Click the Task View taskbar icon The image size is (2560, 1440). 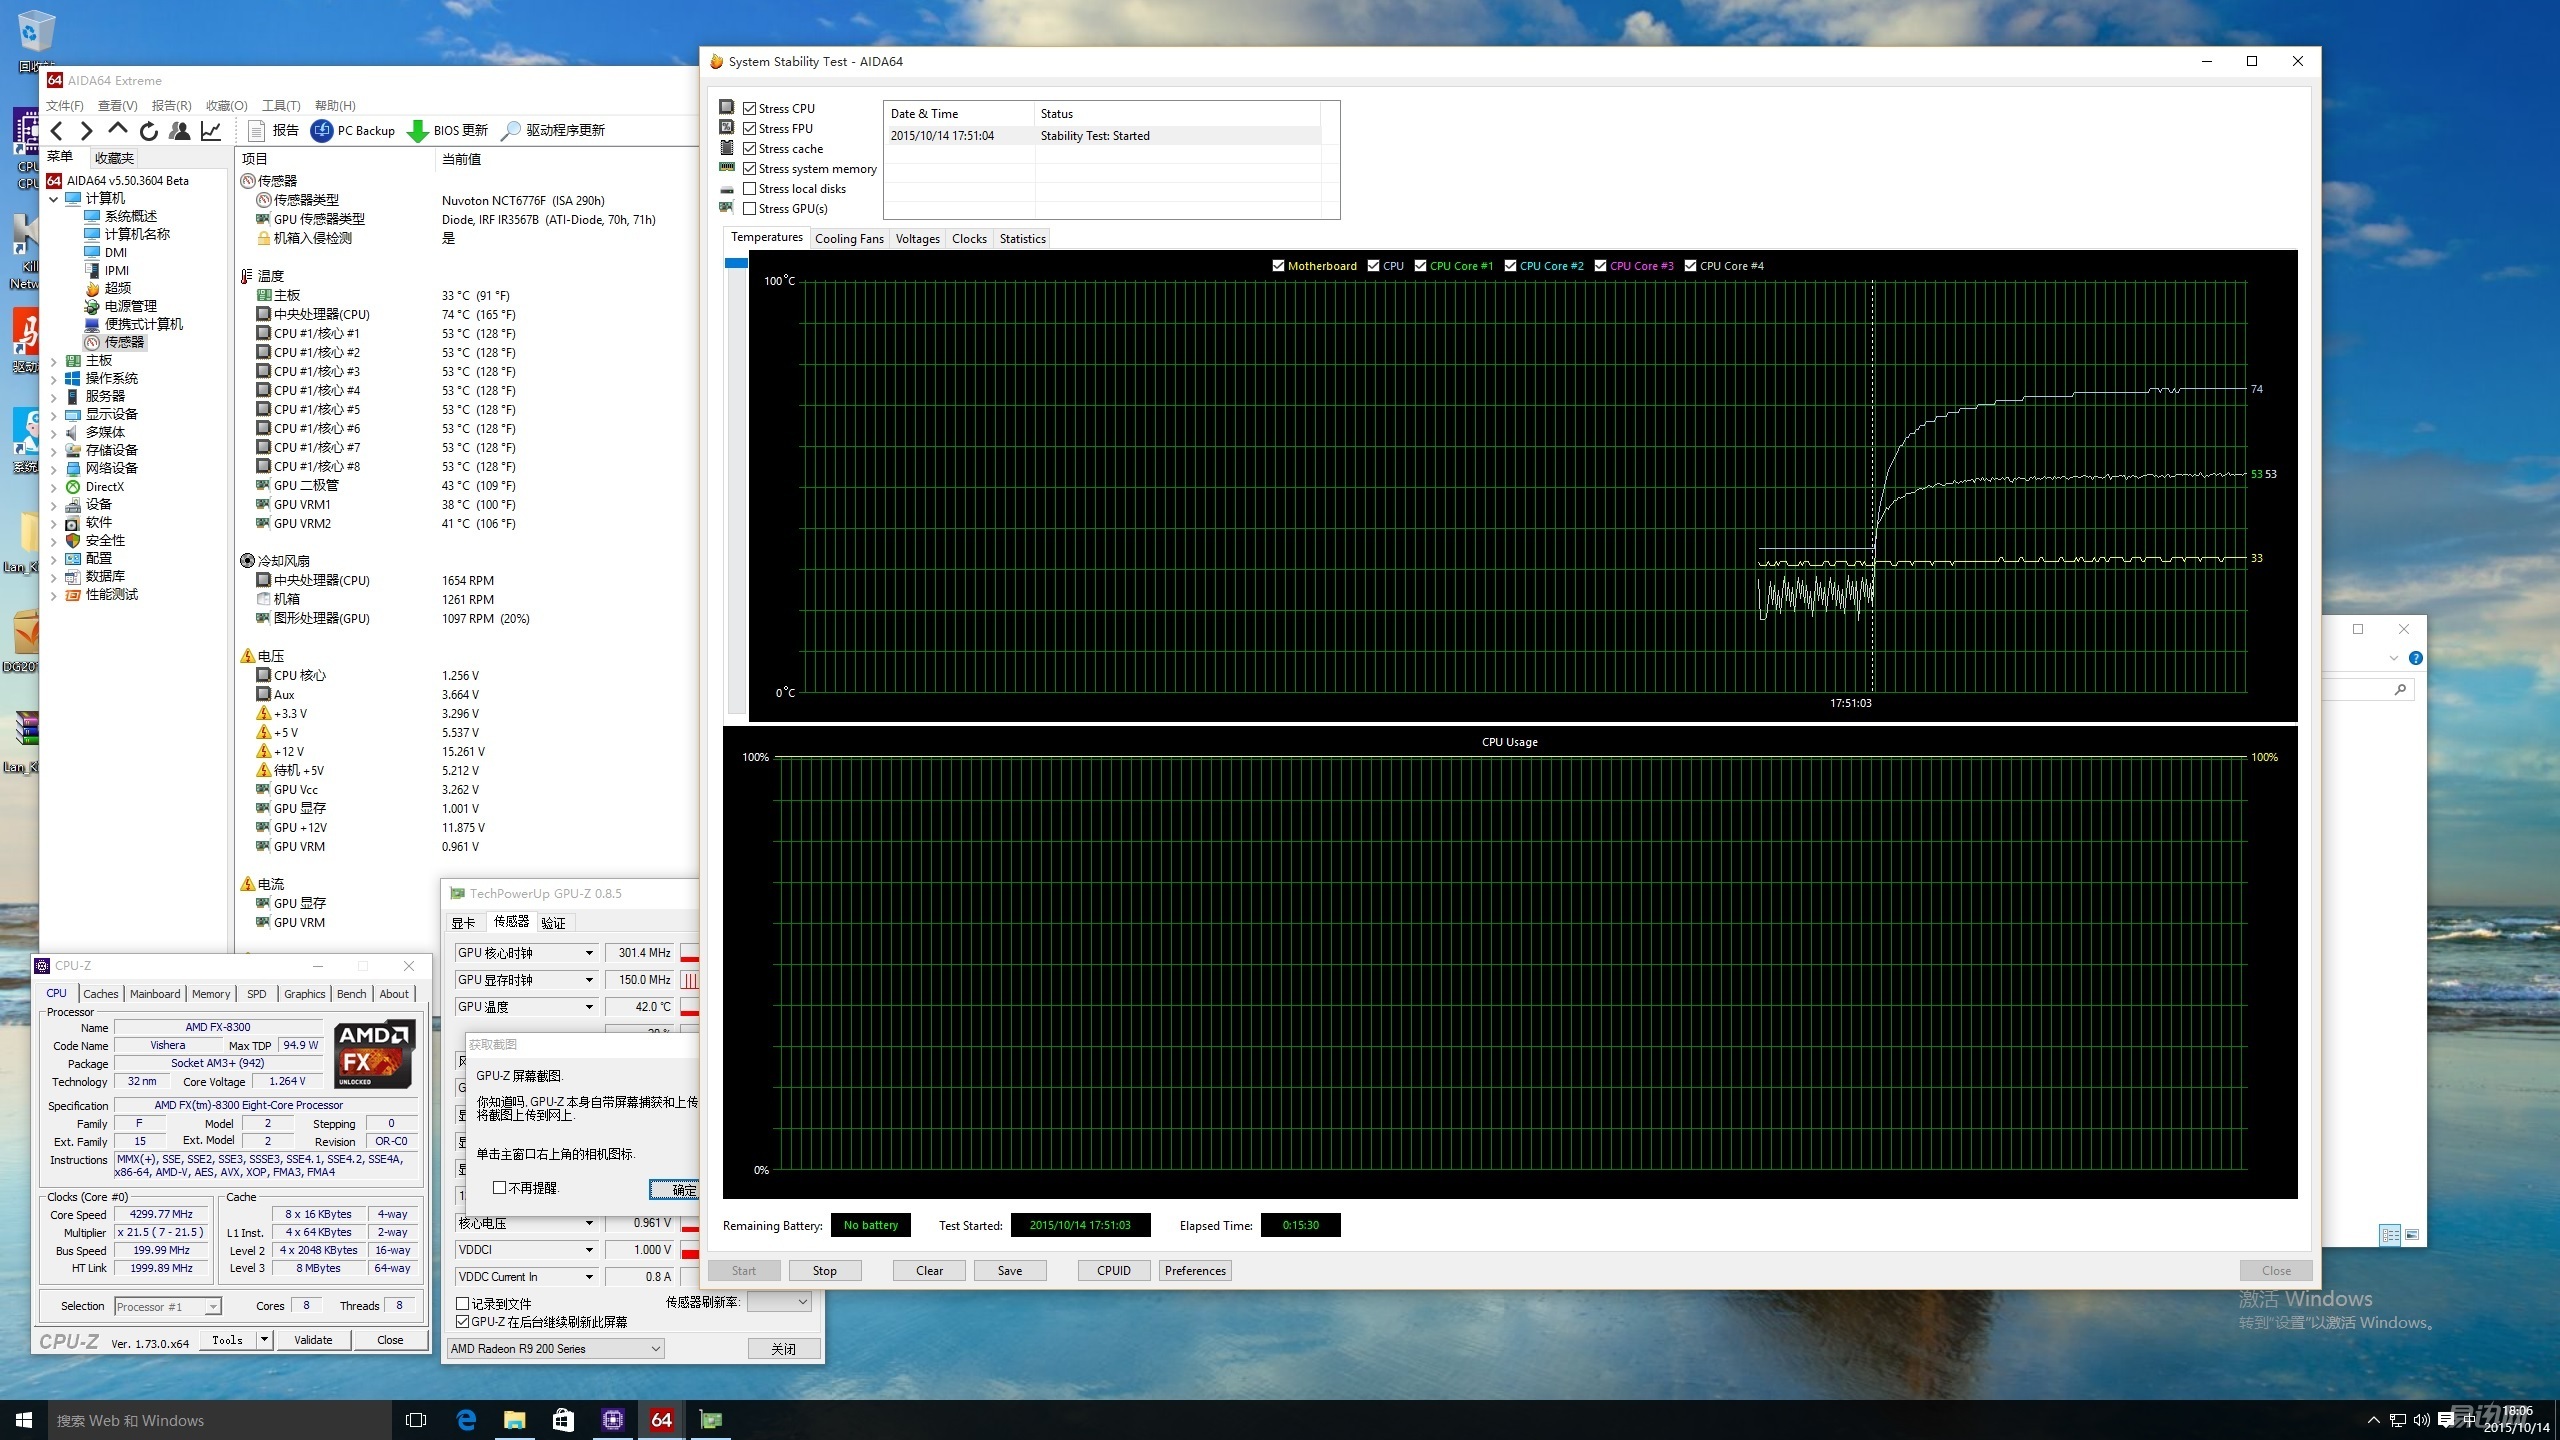click(x=416, y=1420)
